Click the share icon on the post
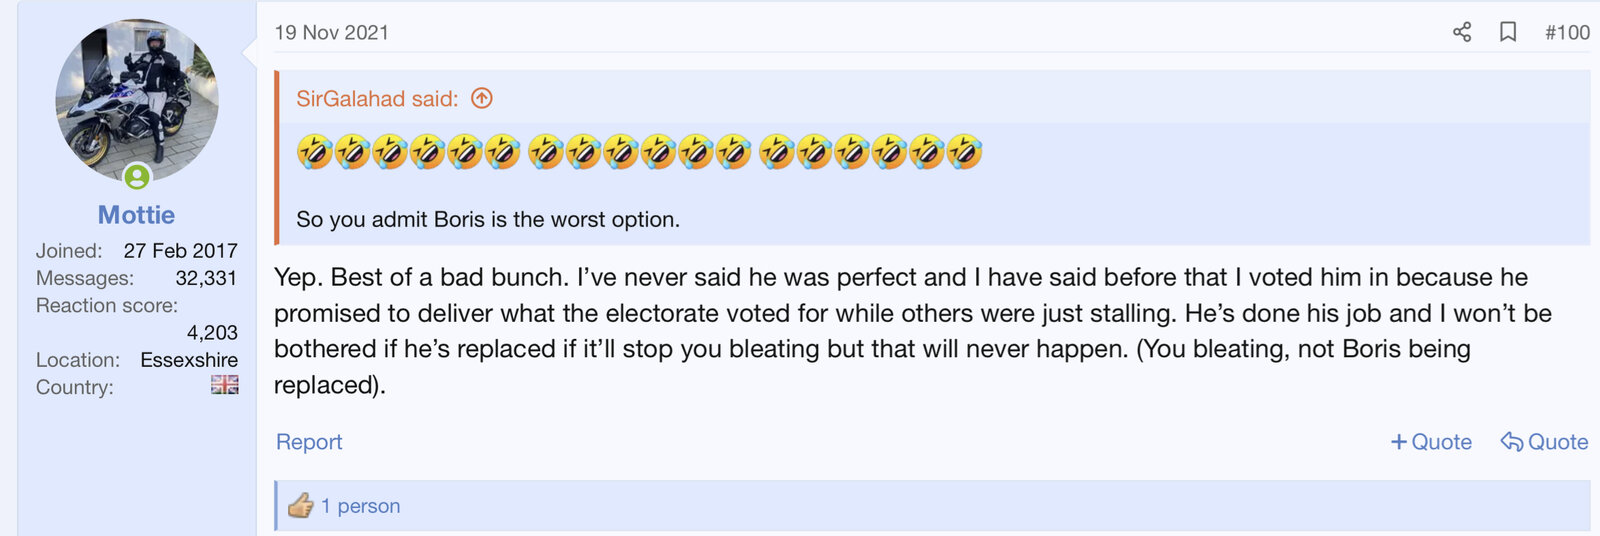This screenshot has height=536, width=1600. [x=1462, y=32]
